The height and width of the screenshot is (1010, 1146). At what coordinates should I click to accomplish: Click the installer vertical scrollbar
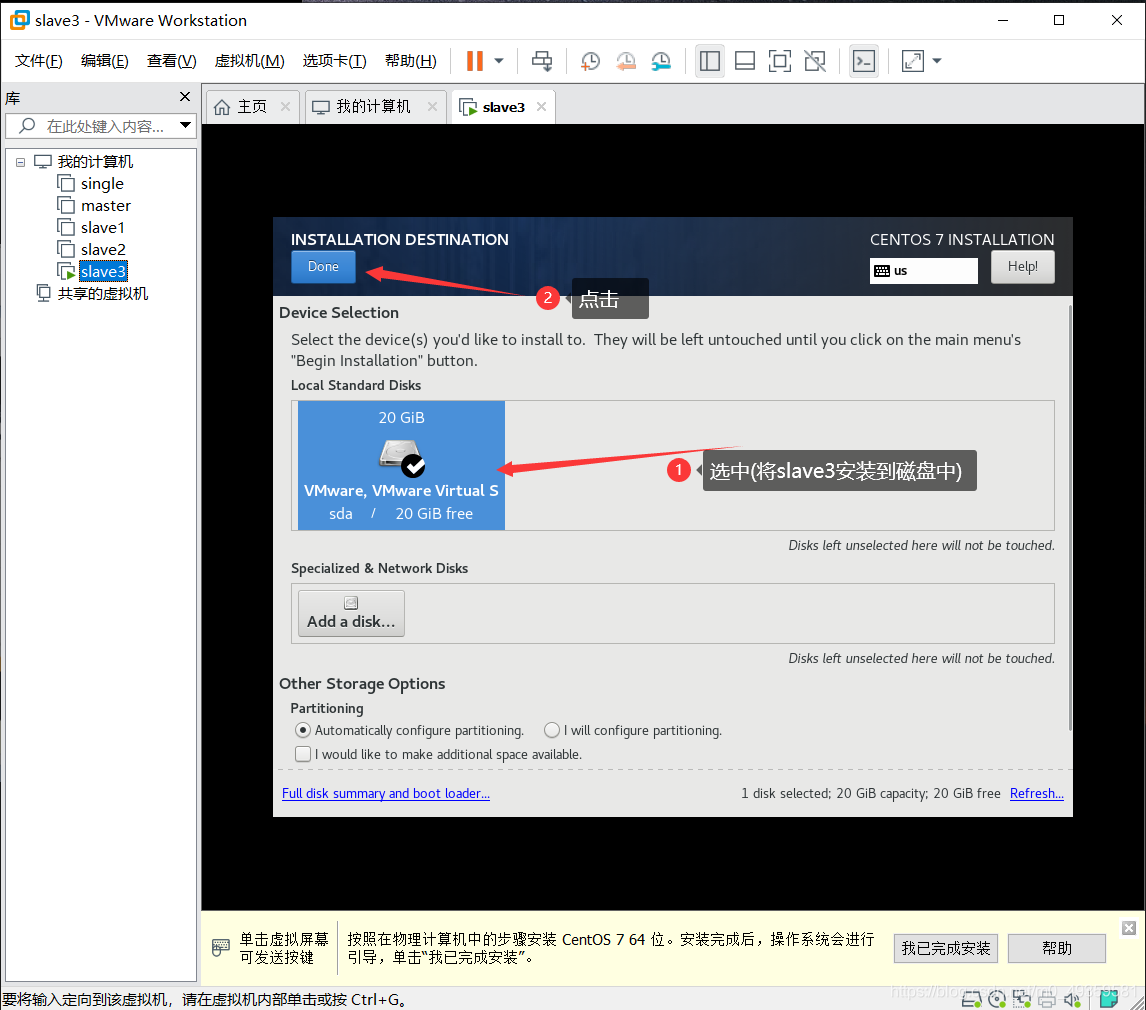pyautogui.click(x=1070, y=517)
